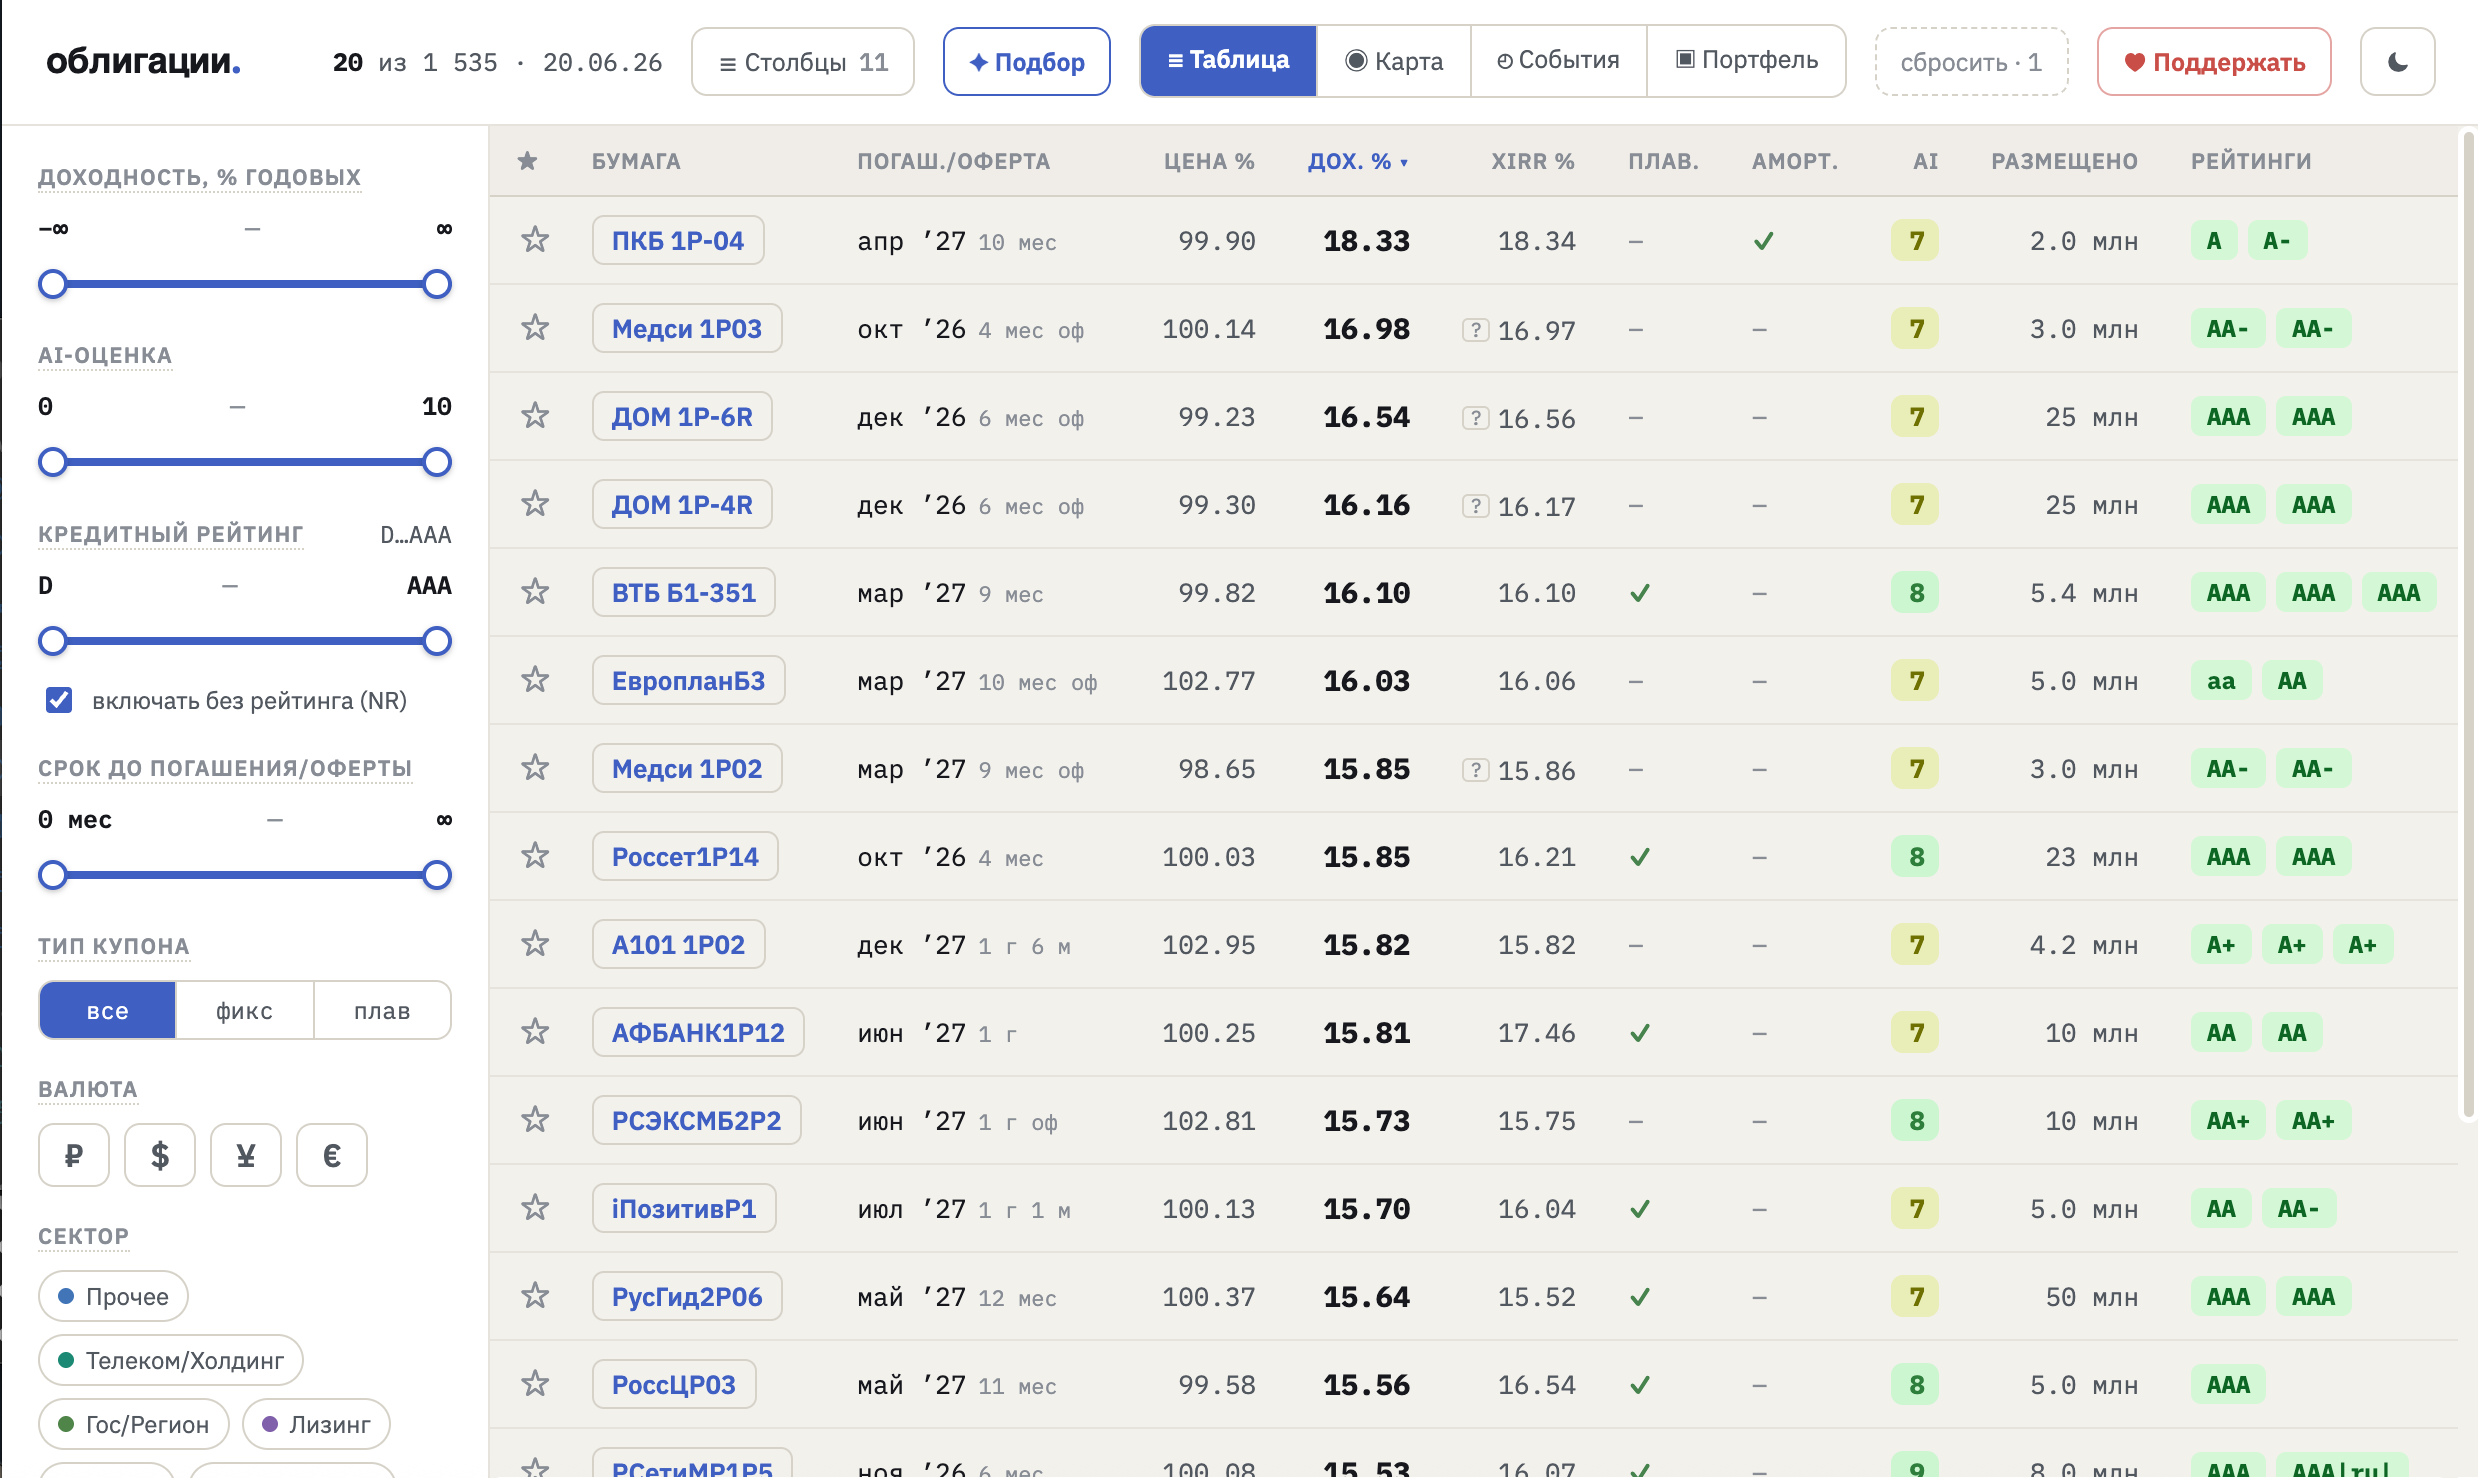Click the Подбор button
The width and height of the screenshot is (2478, 1478).
point(1027,62)
